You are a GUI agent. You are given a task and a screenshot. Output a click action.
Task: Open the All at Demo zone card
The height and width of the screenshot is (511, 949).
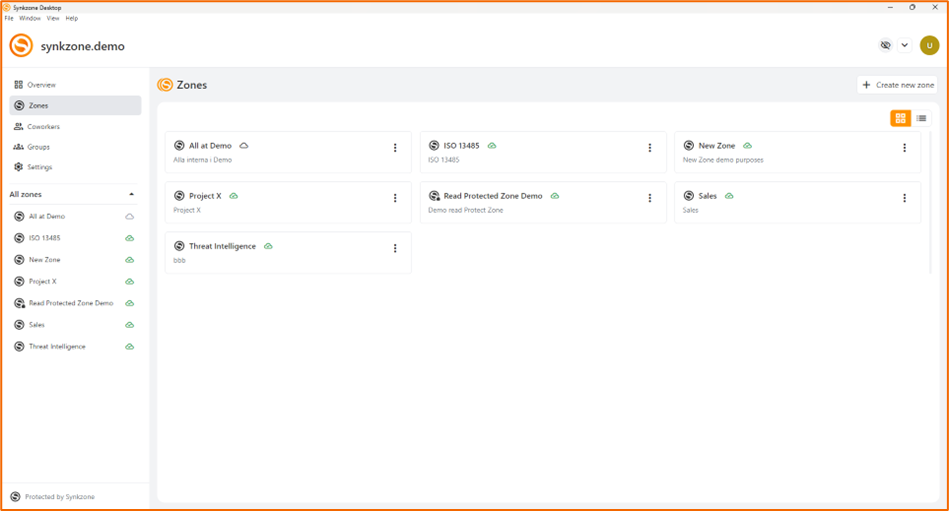coord(288,153)
